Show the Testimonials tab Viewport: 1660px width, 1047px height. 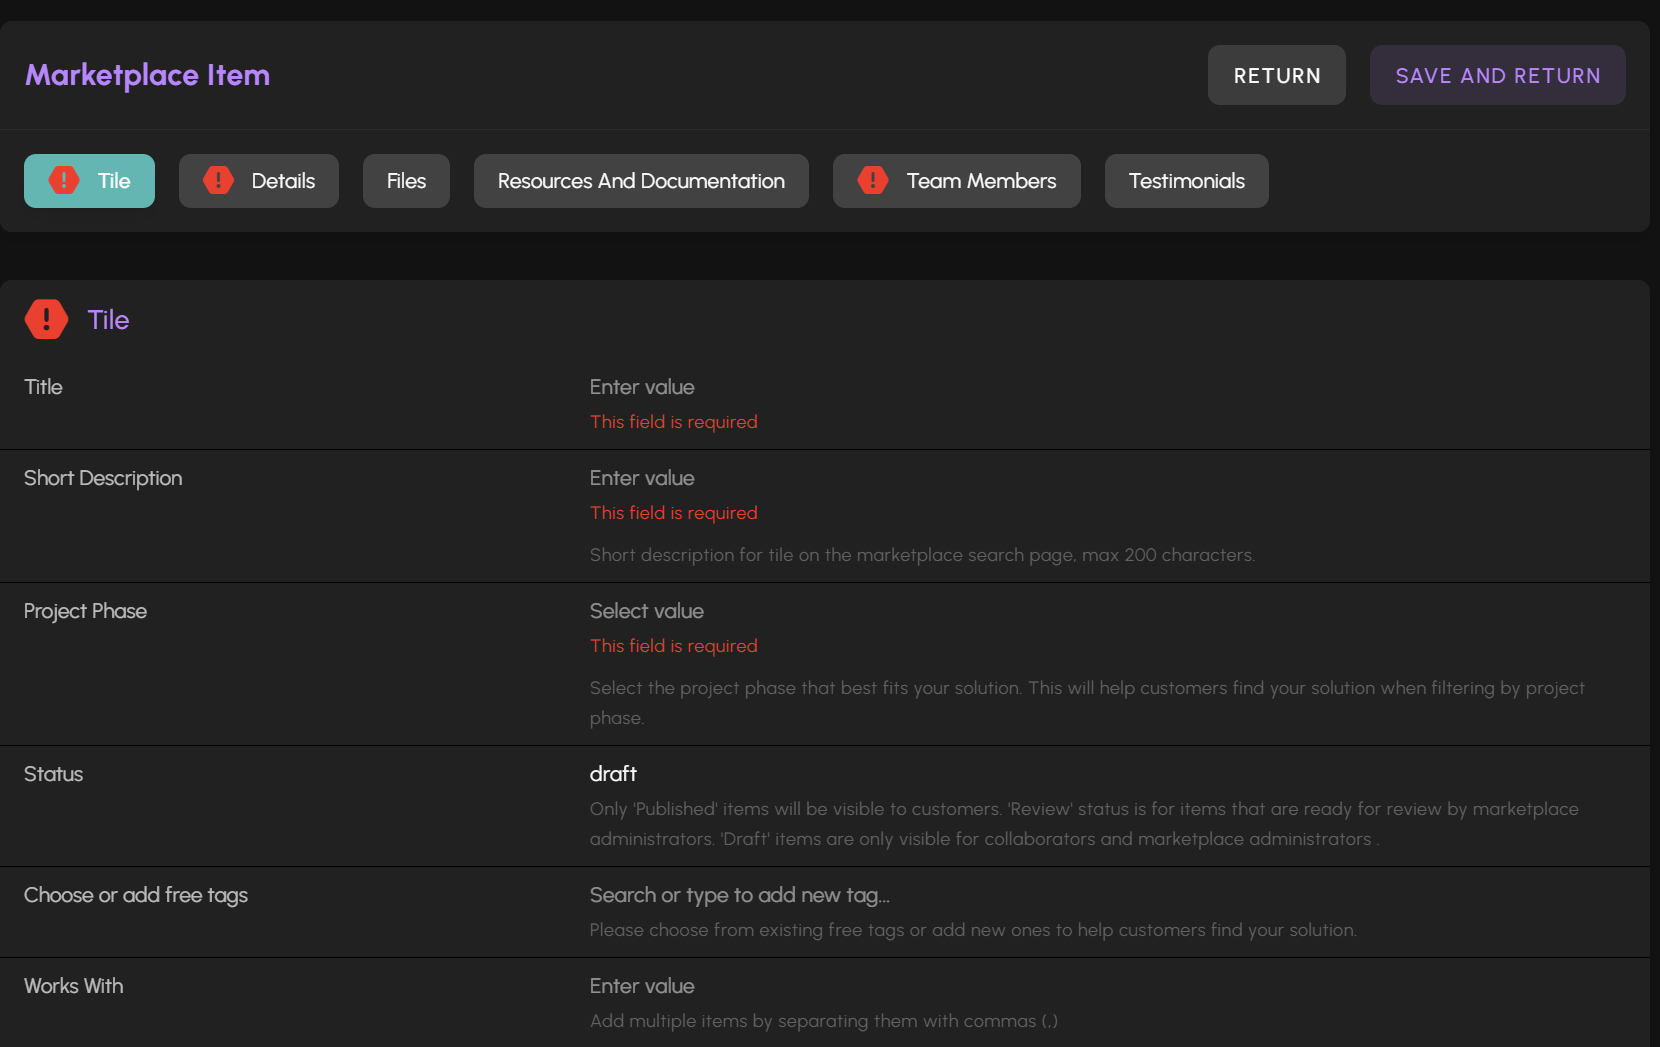coord(1187,181)
